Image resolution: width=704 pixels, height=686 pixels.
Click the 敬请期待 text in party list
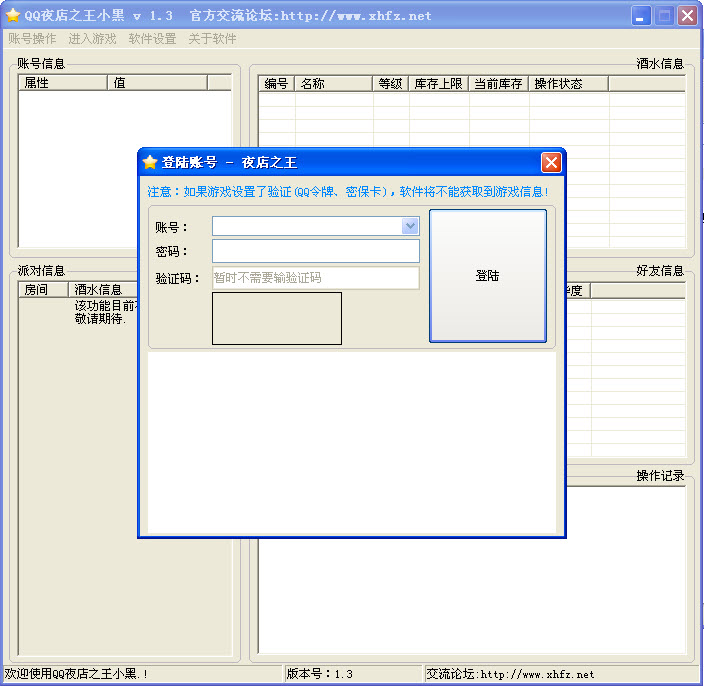100,319
